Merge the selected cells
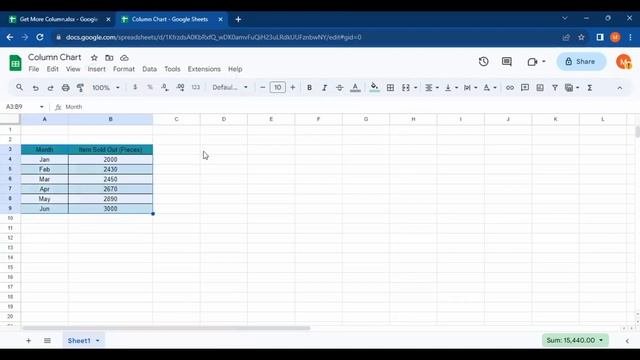 coord(405,87)
